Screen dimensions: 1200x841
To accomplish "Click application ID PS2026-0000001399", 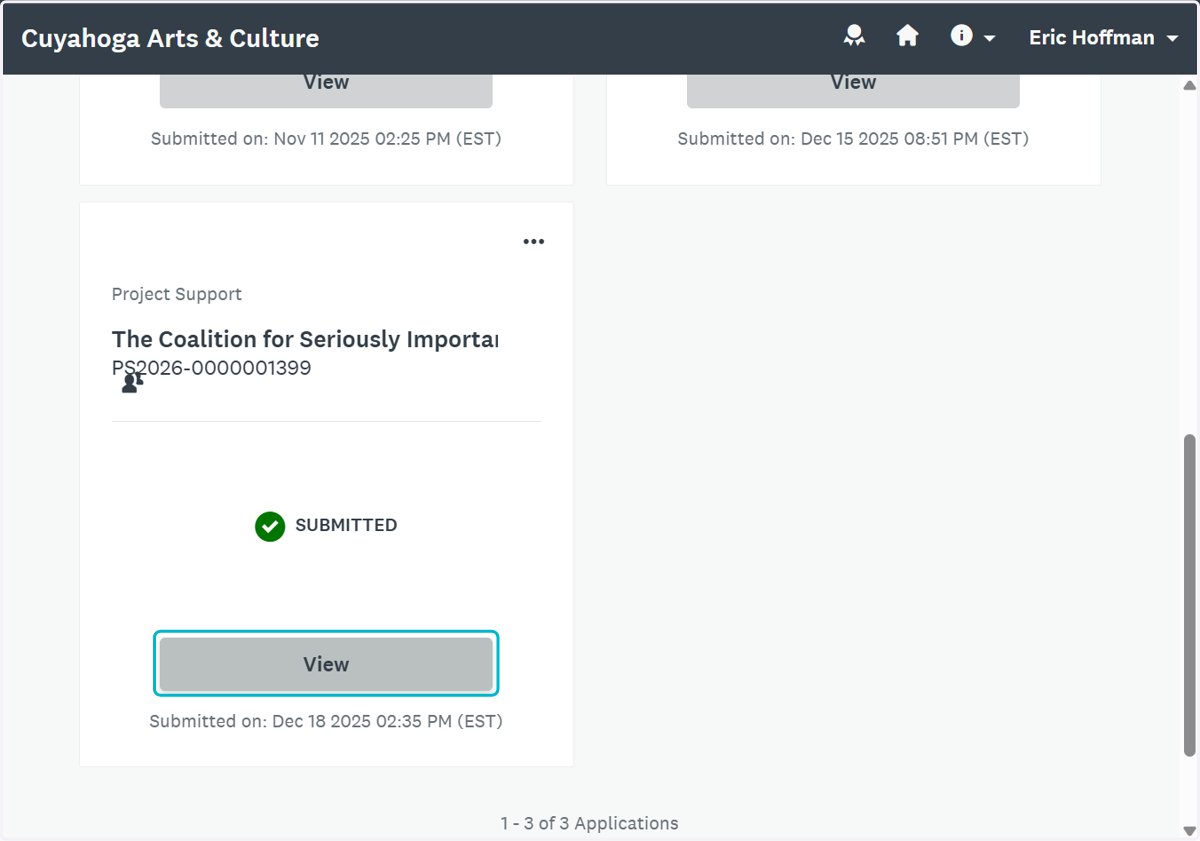I will coord(212,368).
